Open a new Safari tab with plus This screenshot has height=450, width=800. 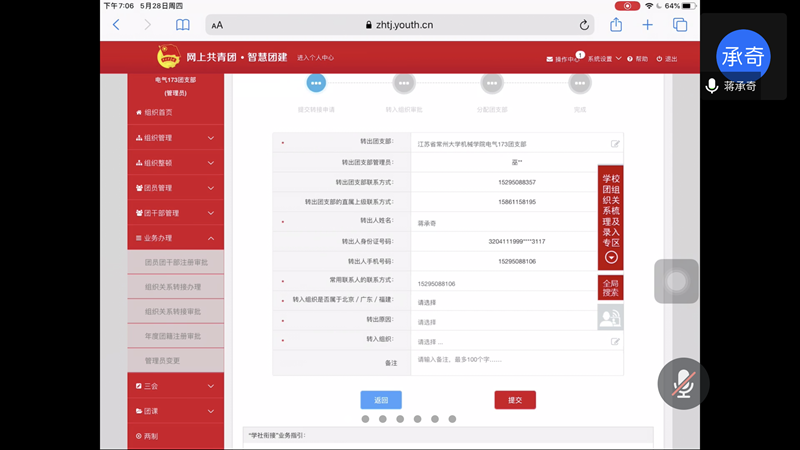pyautogui.click(x=648, y=25)
